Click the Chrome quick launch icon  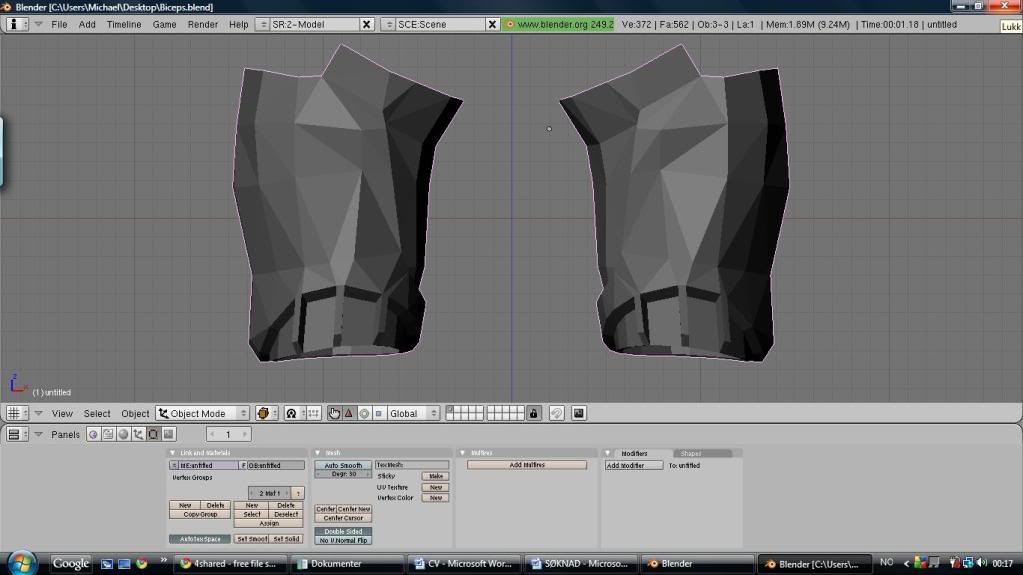pyautogui.click(x=142, y=563)
